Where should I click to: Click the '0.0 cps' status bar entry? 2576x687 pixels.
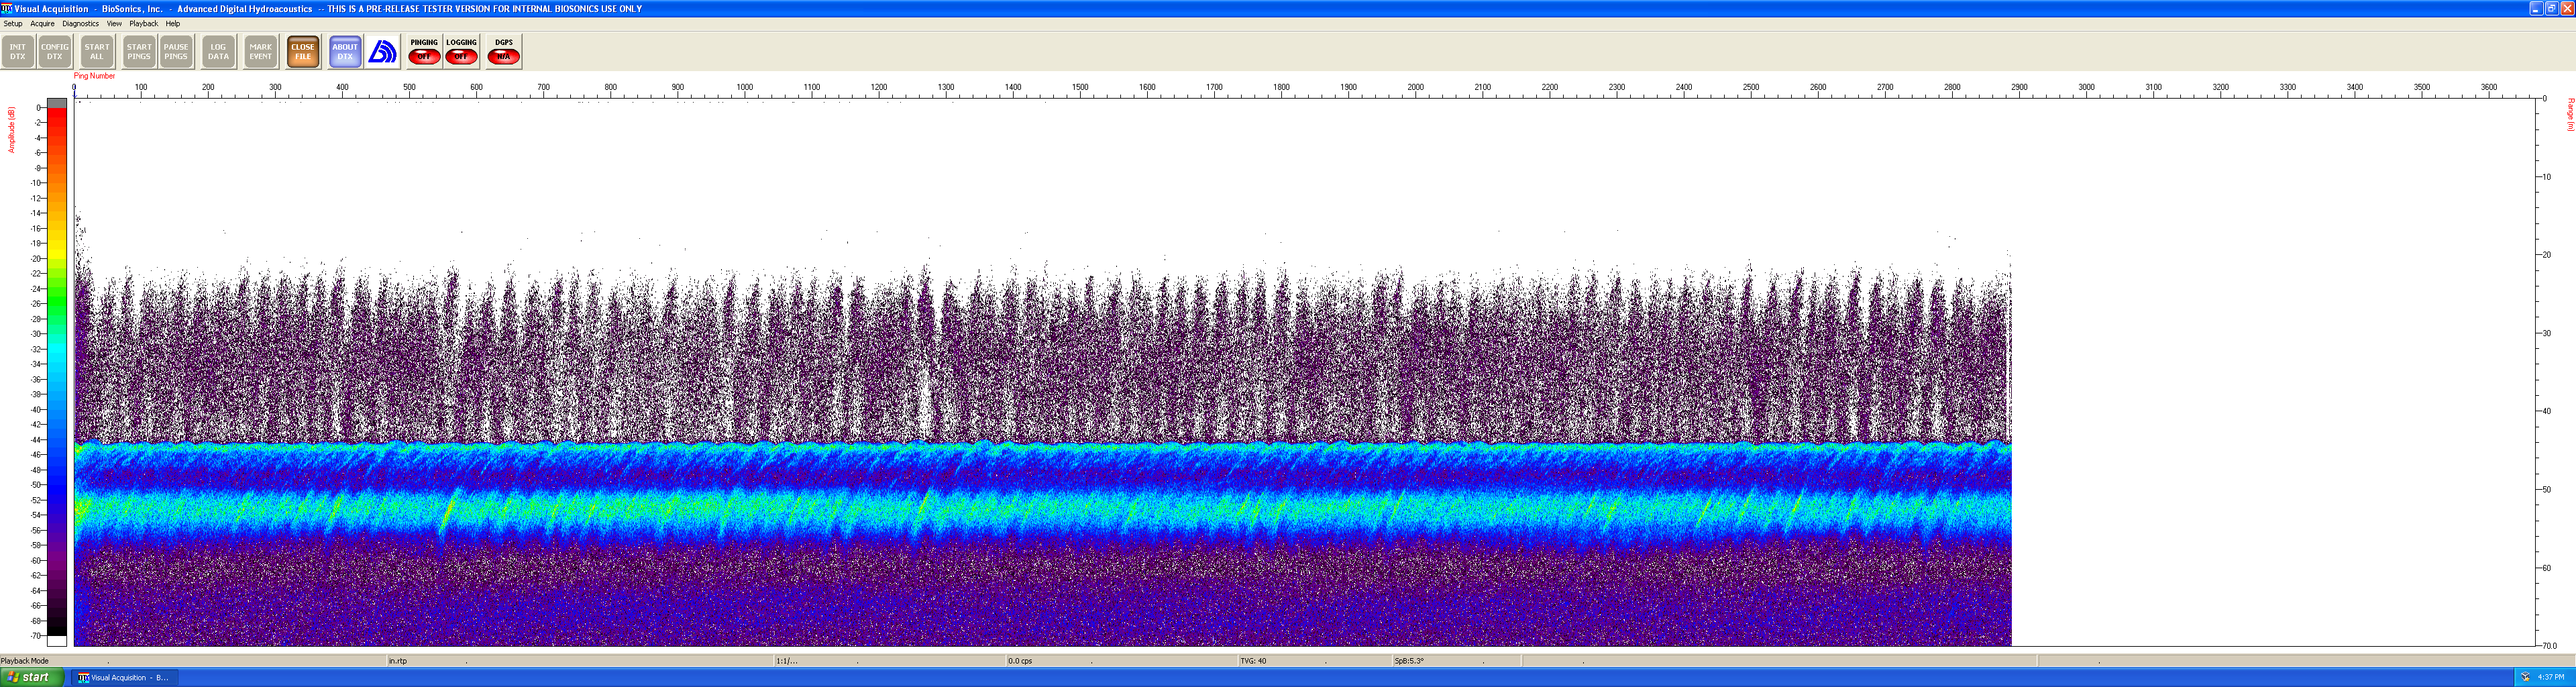[1020, 661]
